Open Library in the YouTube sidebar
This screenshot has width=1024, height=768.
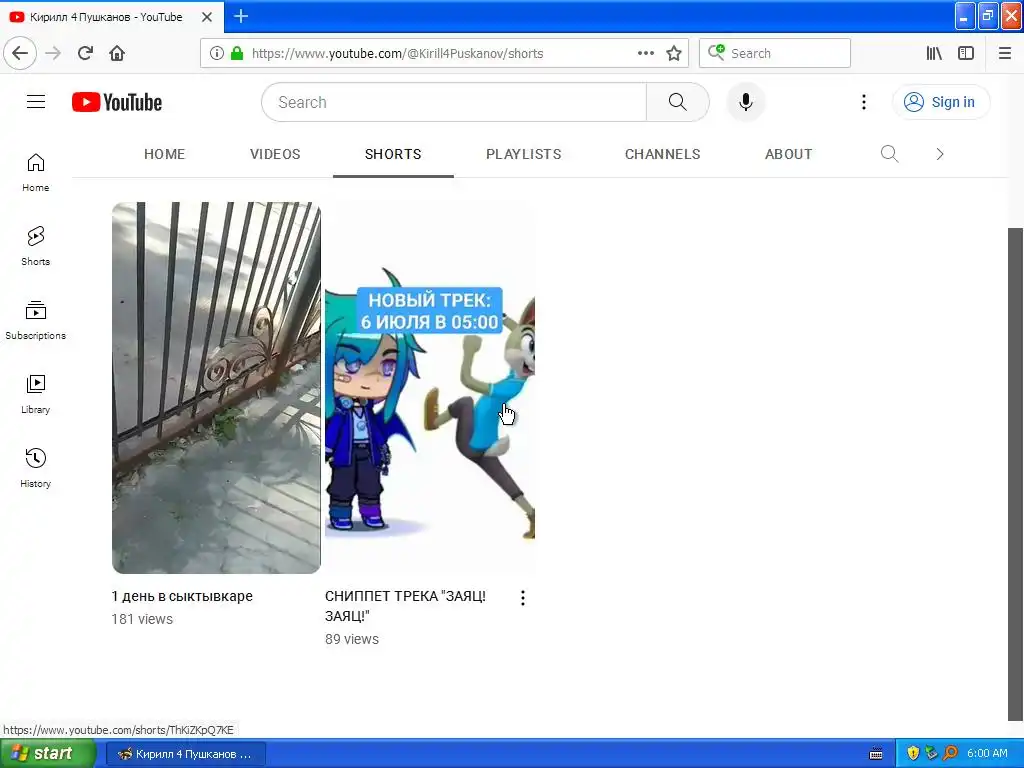(35, 394)
